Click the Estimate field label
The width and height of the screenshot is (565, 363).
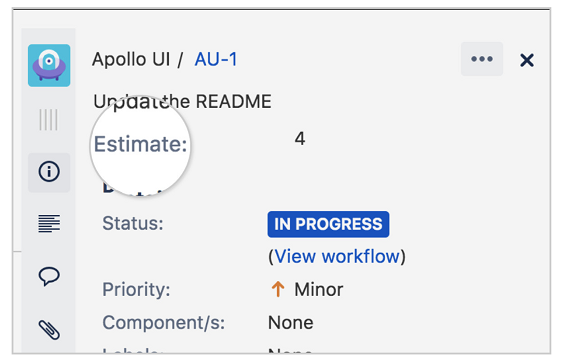point(141,144)
